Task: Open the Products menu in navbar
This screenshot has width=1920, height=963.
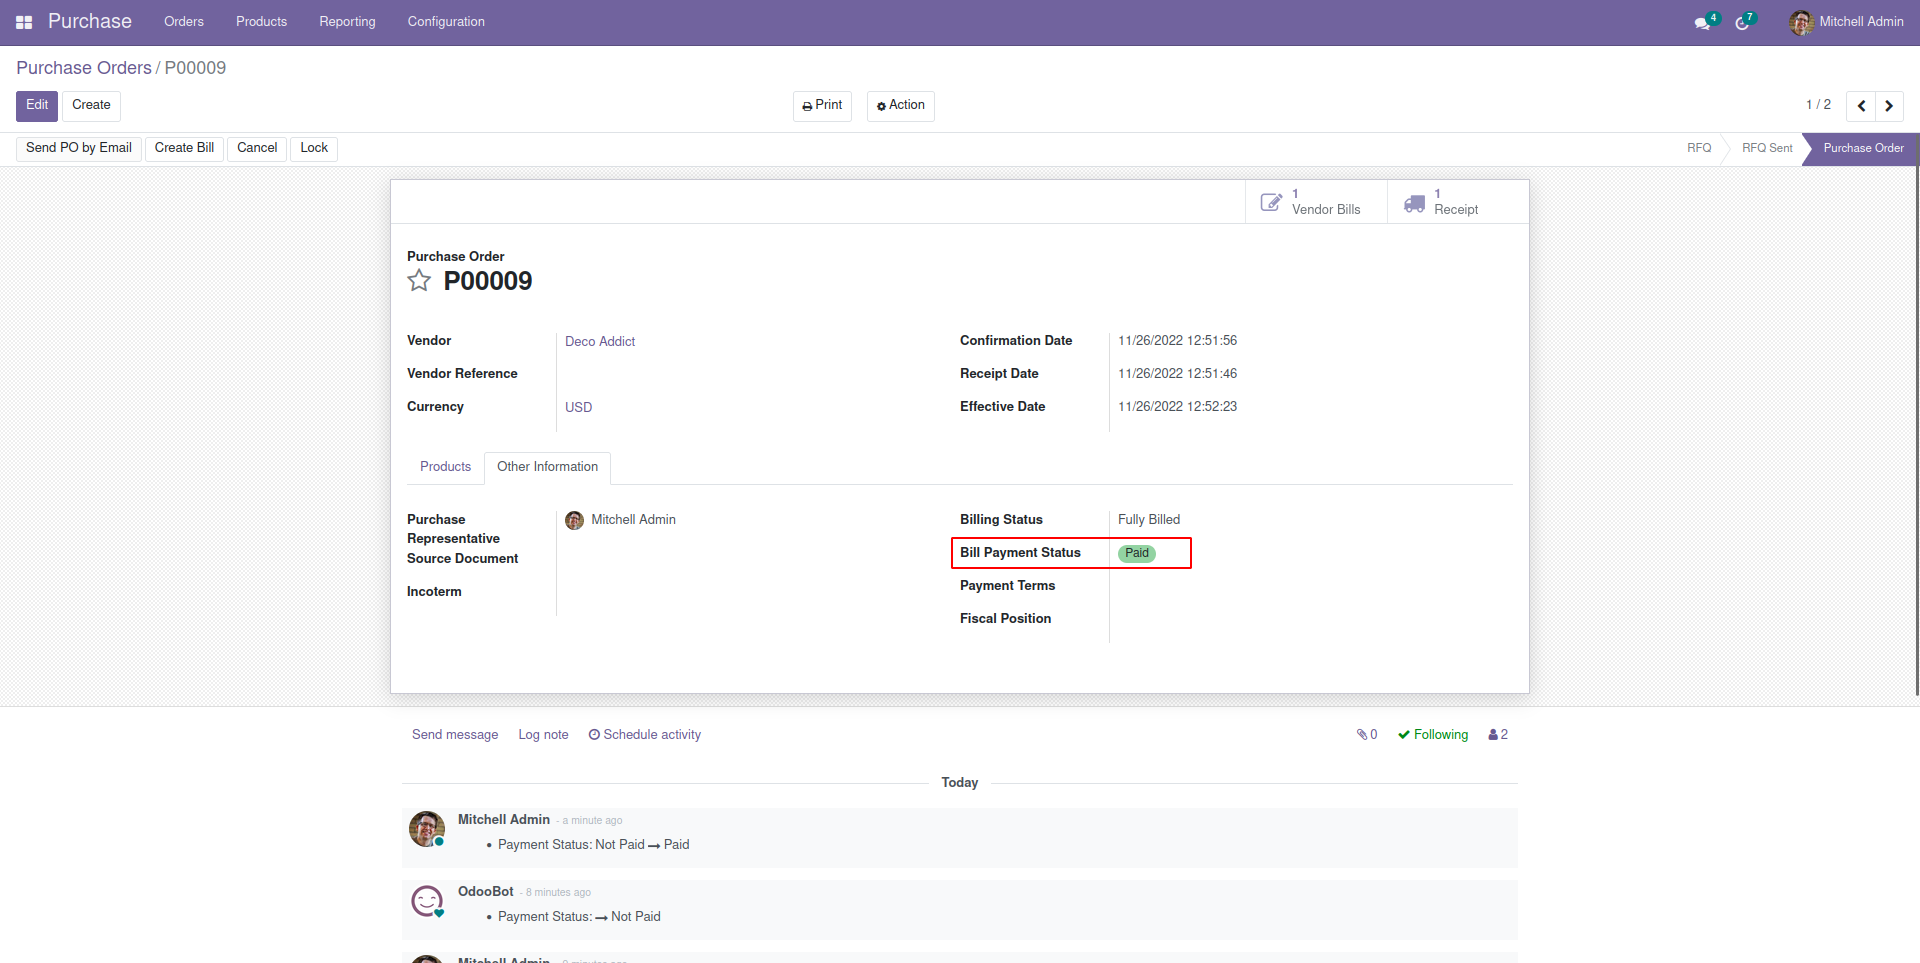Action: pos(261,22)
